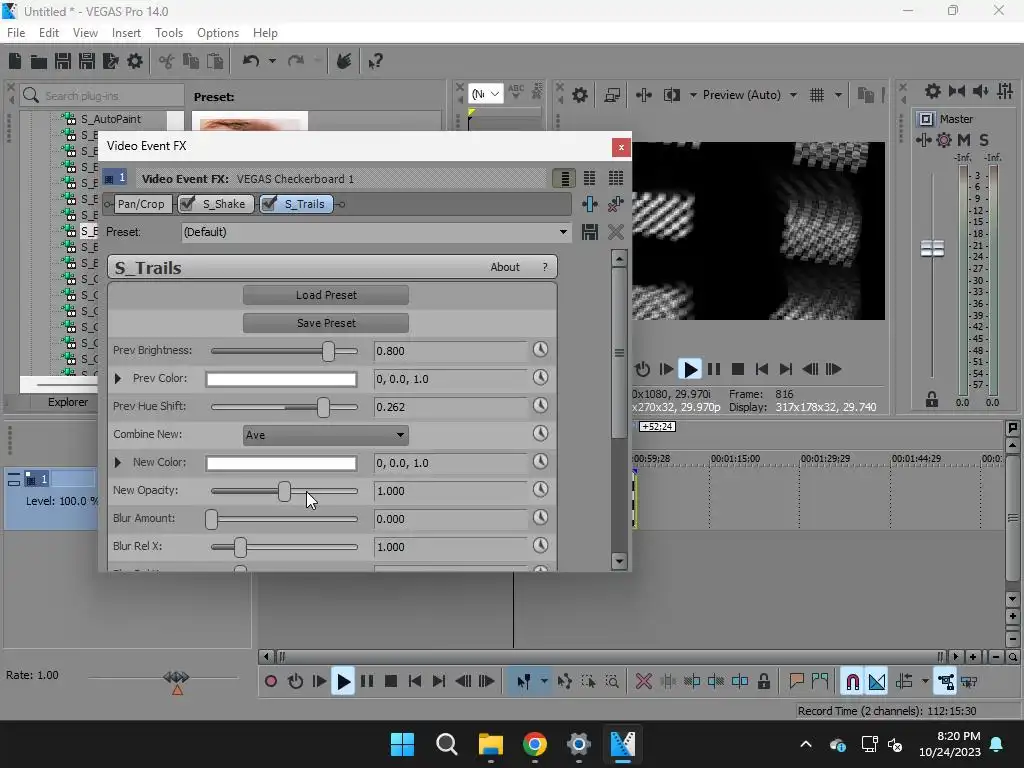Click the Search plug-ins field
Image resolution: width=1024 pixels, height=768 pixels.
tap(102, 95)
